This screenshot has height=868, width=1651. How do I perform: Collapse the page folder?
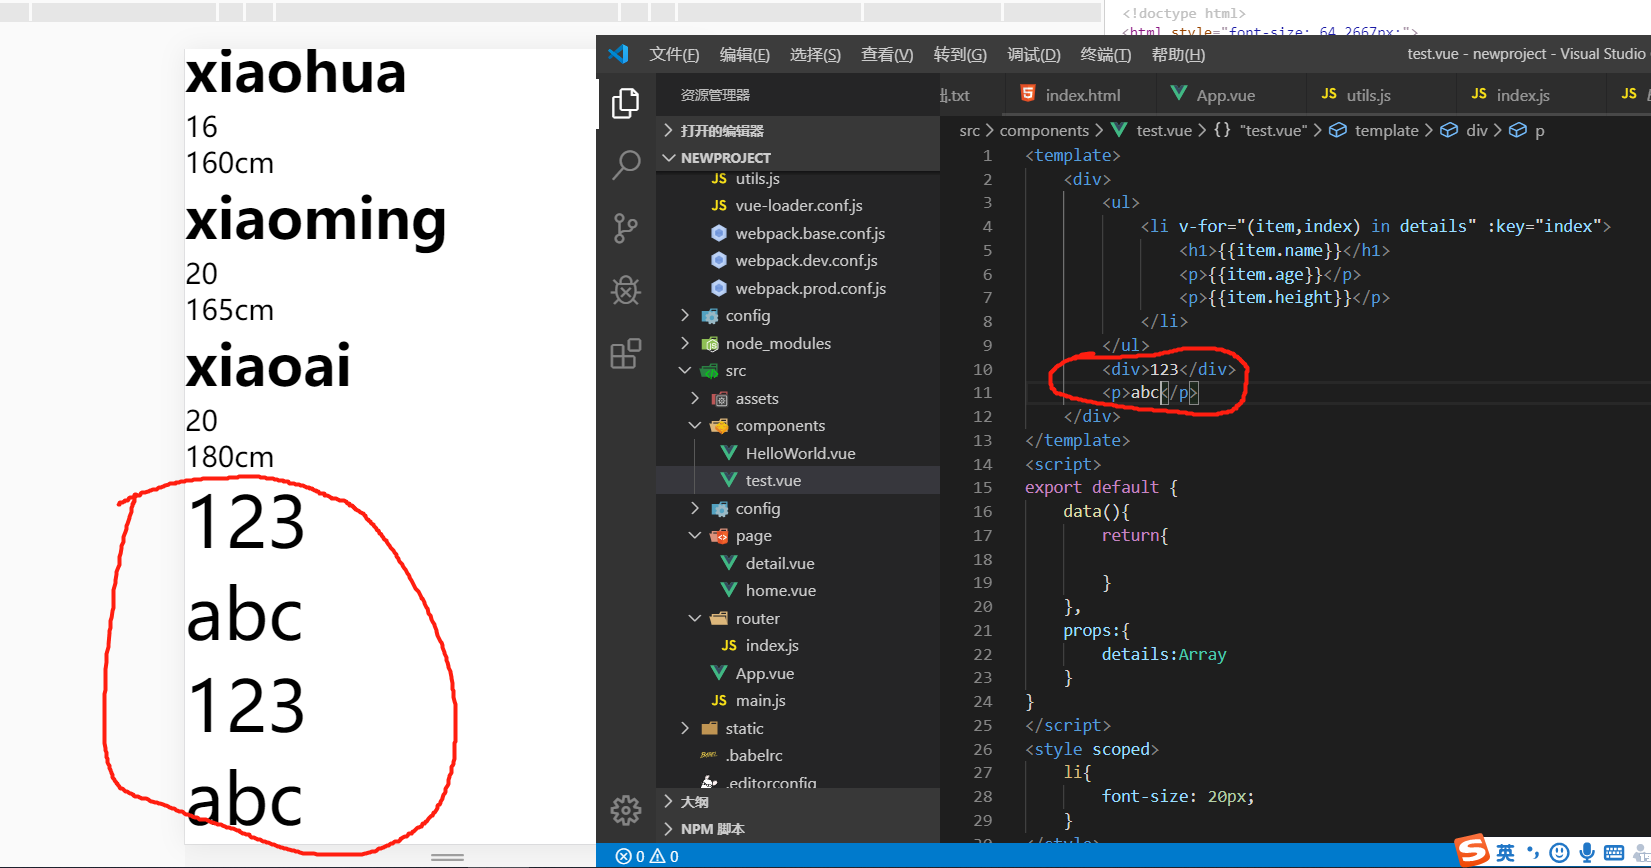point(798,536)
